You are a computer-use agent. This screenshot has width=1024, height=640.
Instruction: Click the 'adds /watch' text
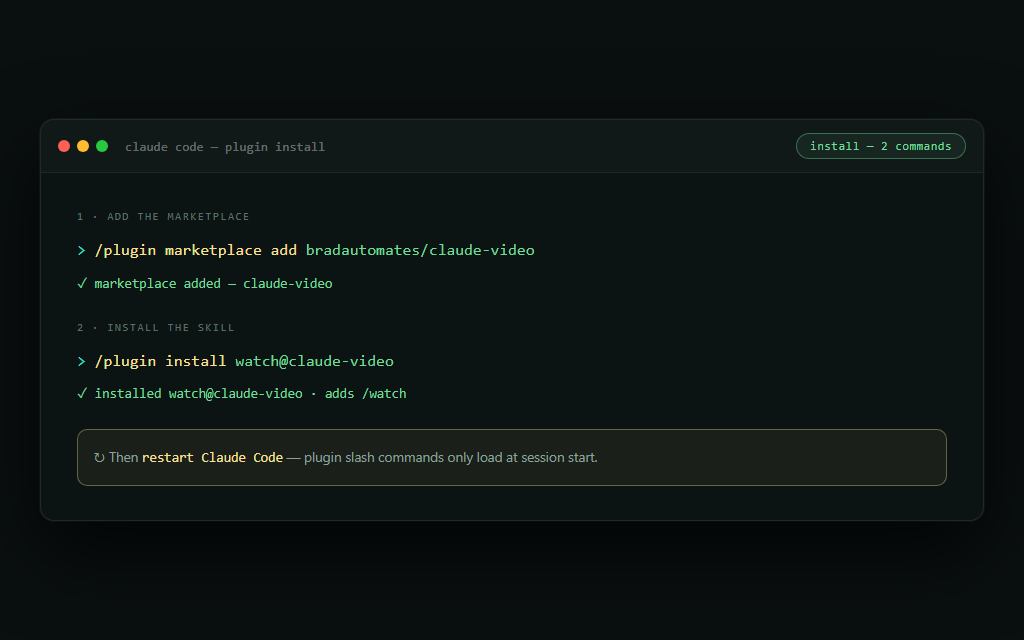(366, 394)
